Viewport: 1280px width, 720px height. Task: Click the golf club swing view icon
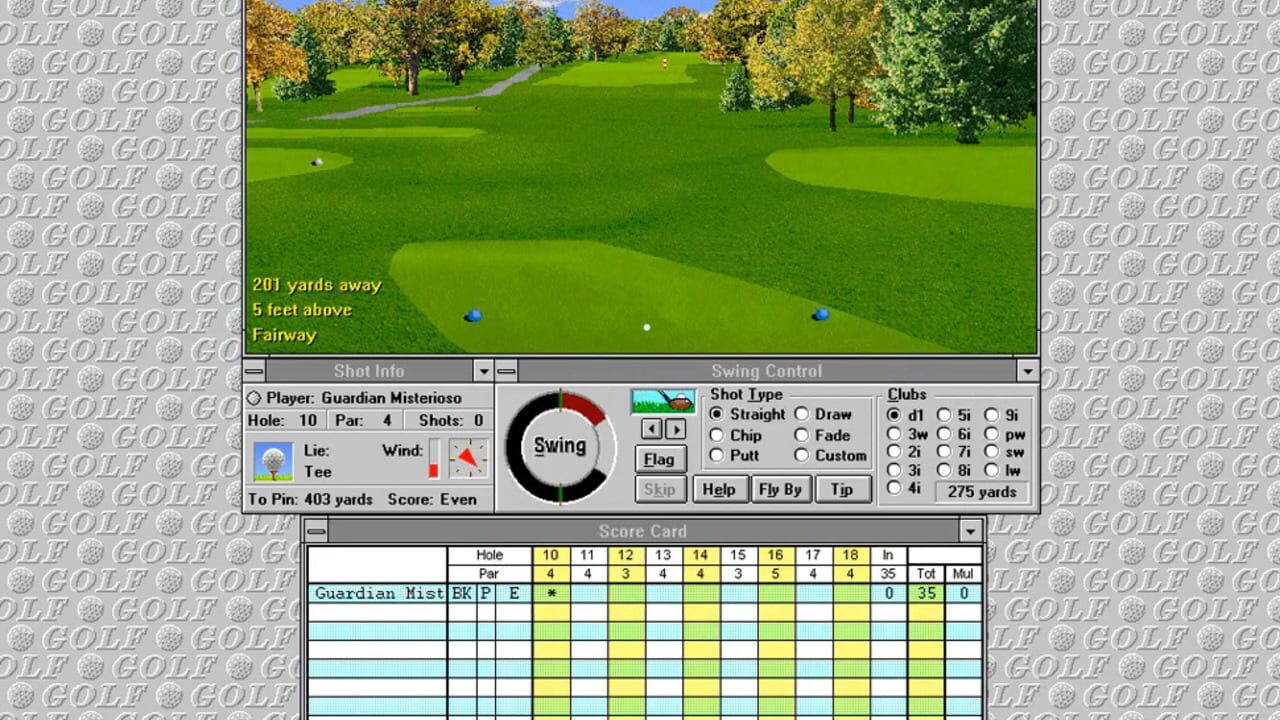[663, 401]
